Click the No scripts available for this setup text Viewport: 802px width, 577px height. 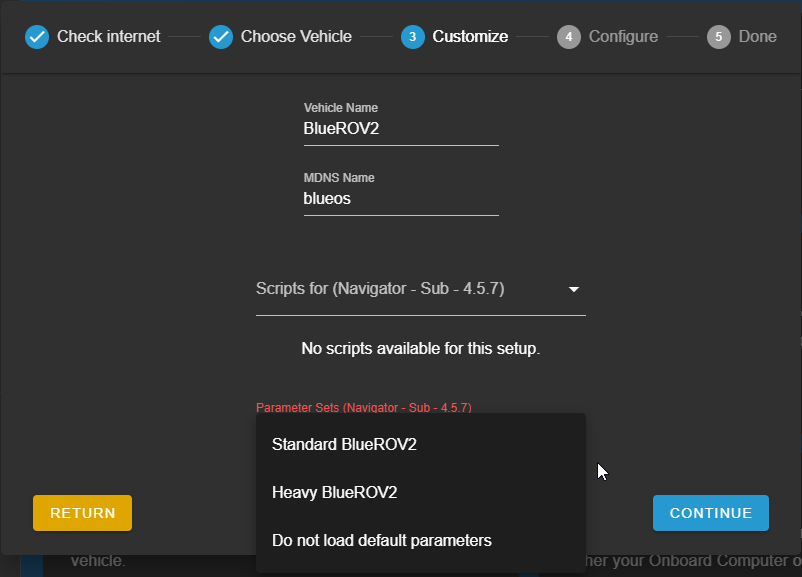[420, 348]
